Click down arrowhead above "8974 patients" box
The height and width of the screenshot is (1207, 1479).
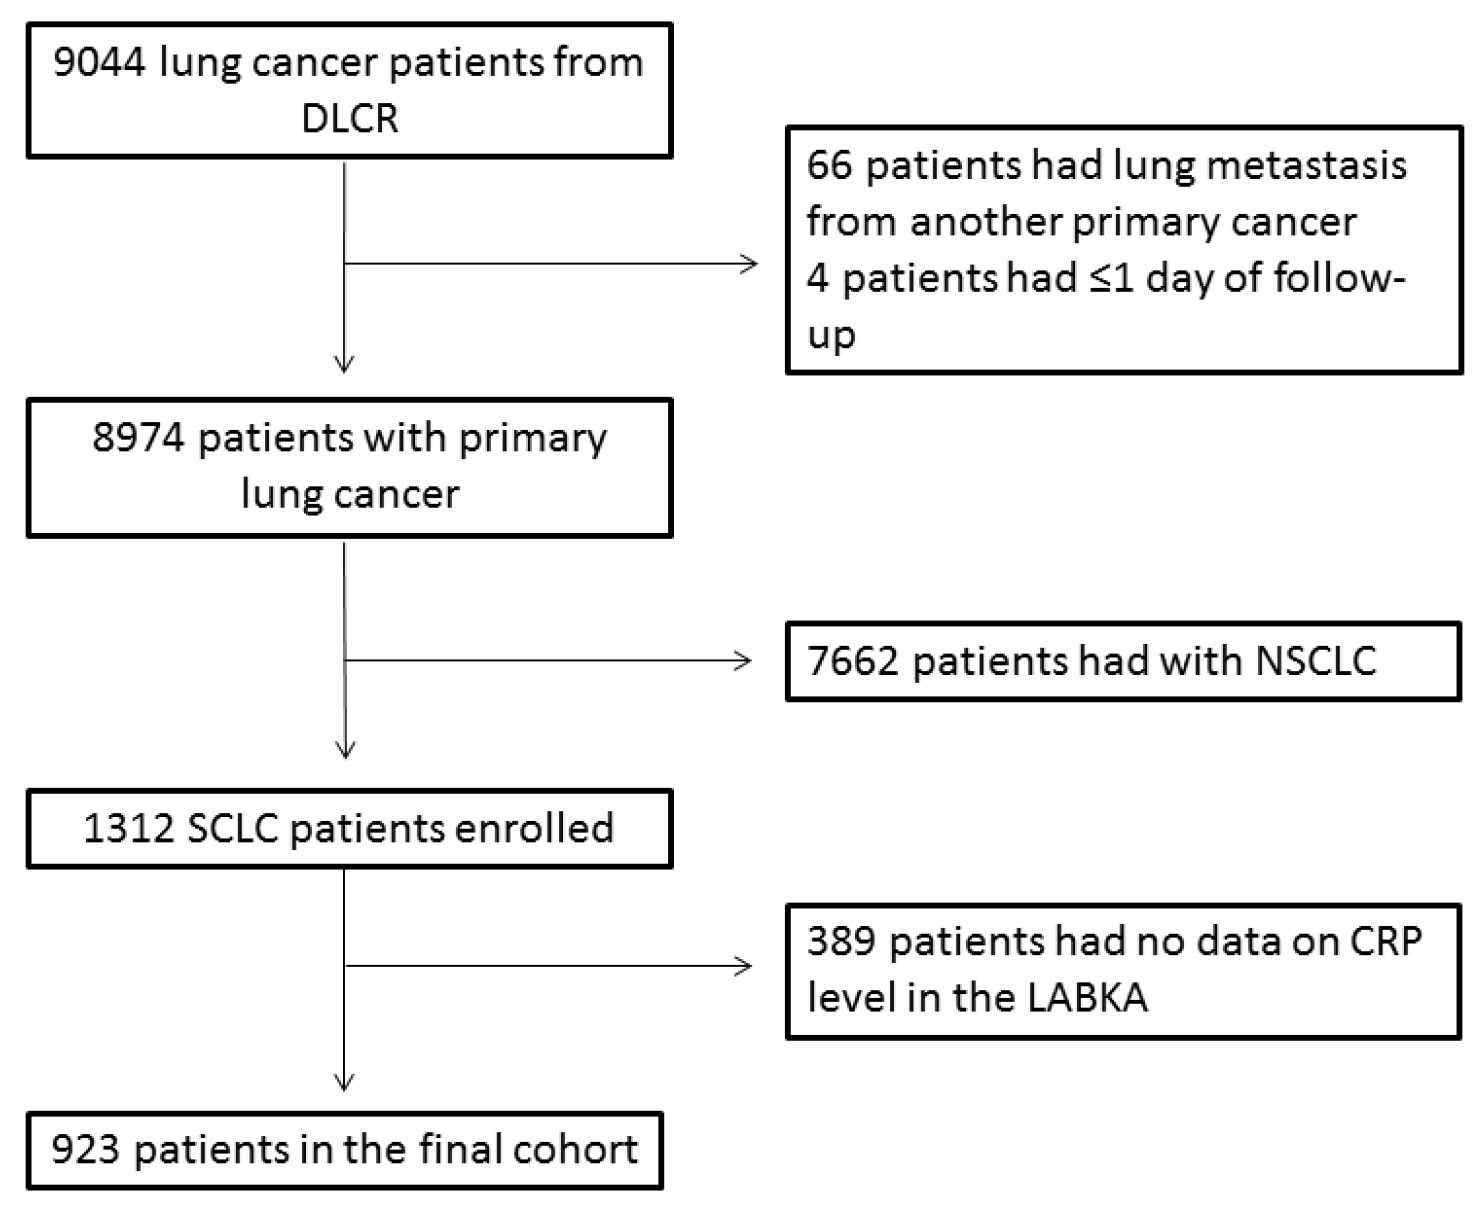click(x=344, y=364)
